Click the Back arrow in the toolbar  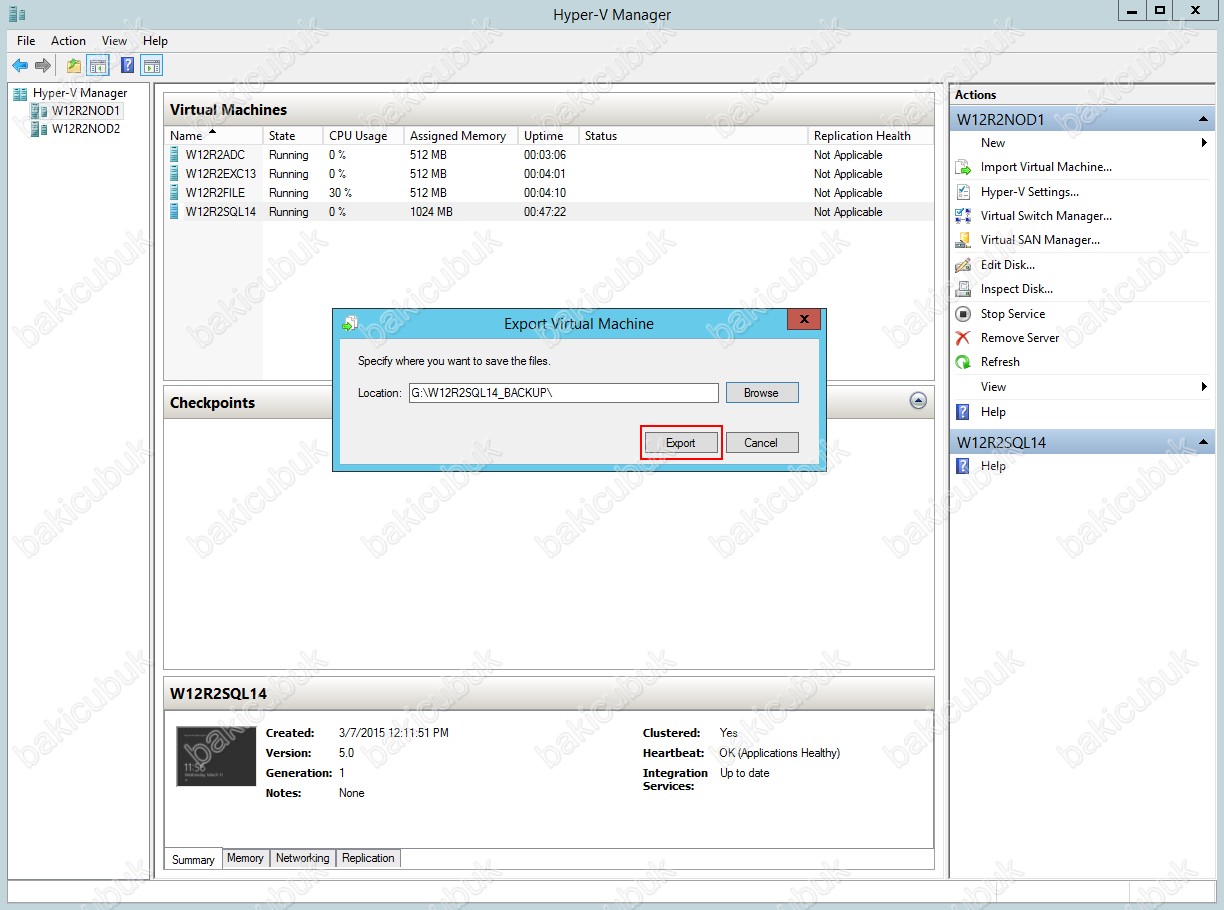20,66
